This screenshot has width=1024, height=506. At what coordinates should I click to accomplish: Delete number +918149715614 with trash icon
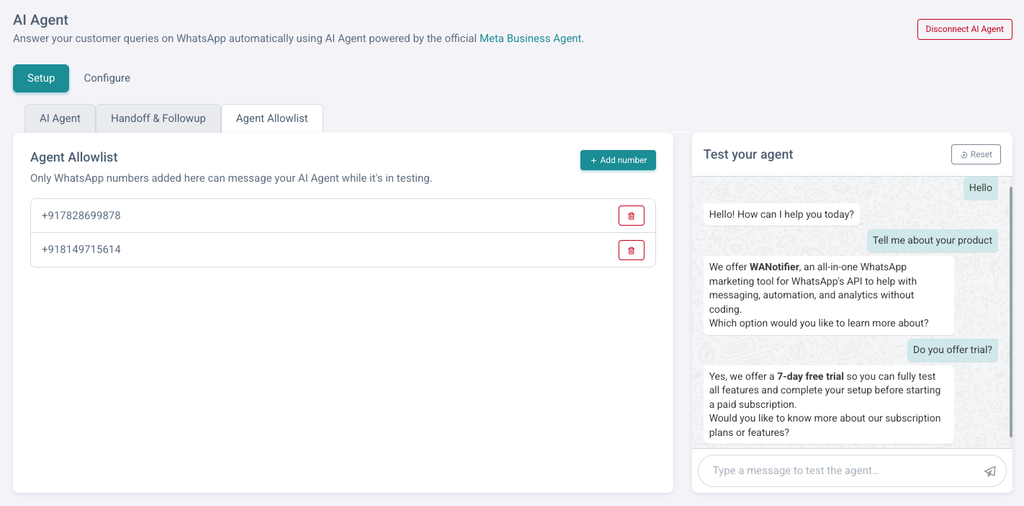(x=631, y=249)
